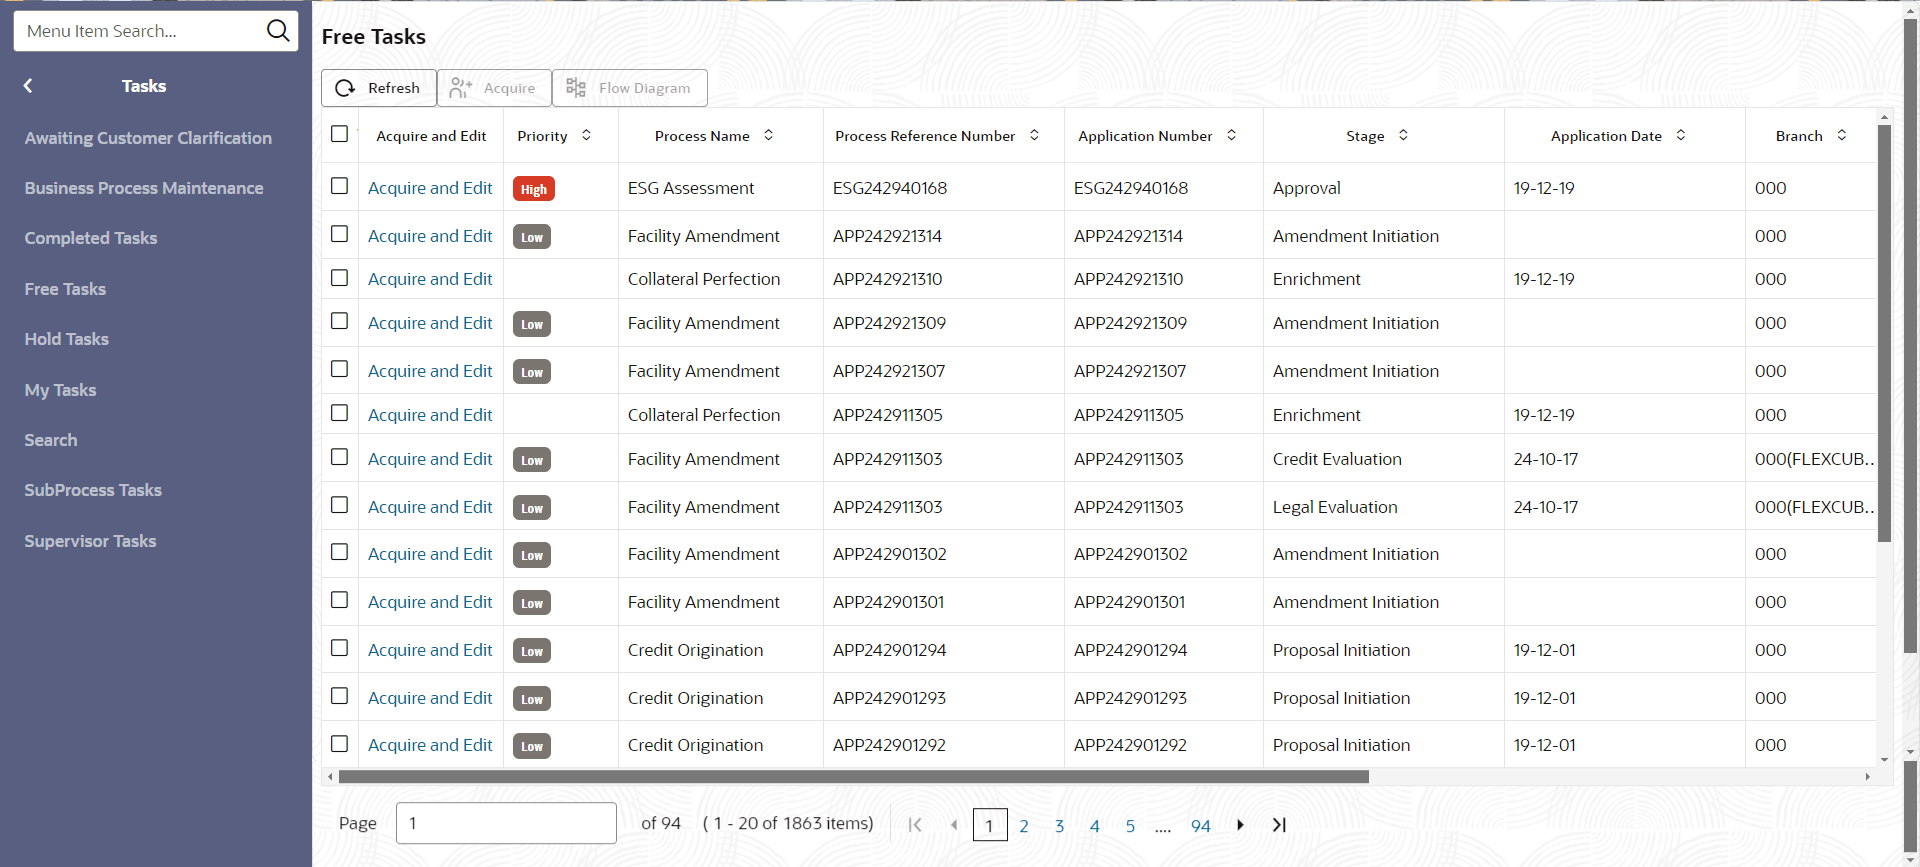The width and height of the screenshot is (1920, 867).
Task: Sort by Process Name column
Action: [768, 135]
